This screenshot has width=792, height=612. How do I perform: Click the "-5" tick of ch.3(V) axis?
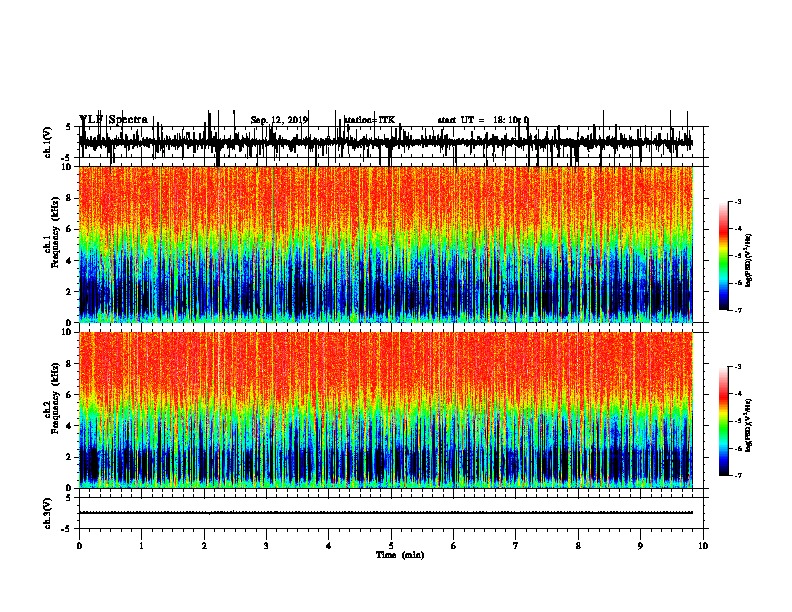(67, 529)
